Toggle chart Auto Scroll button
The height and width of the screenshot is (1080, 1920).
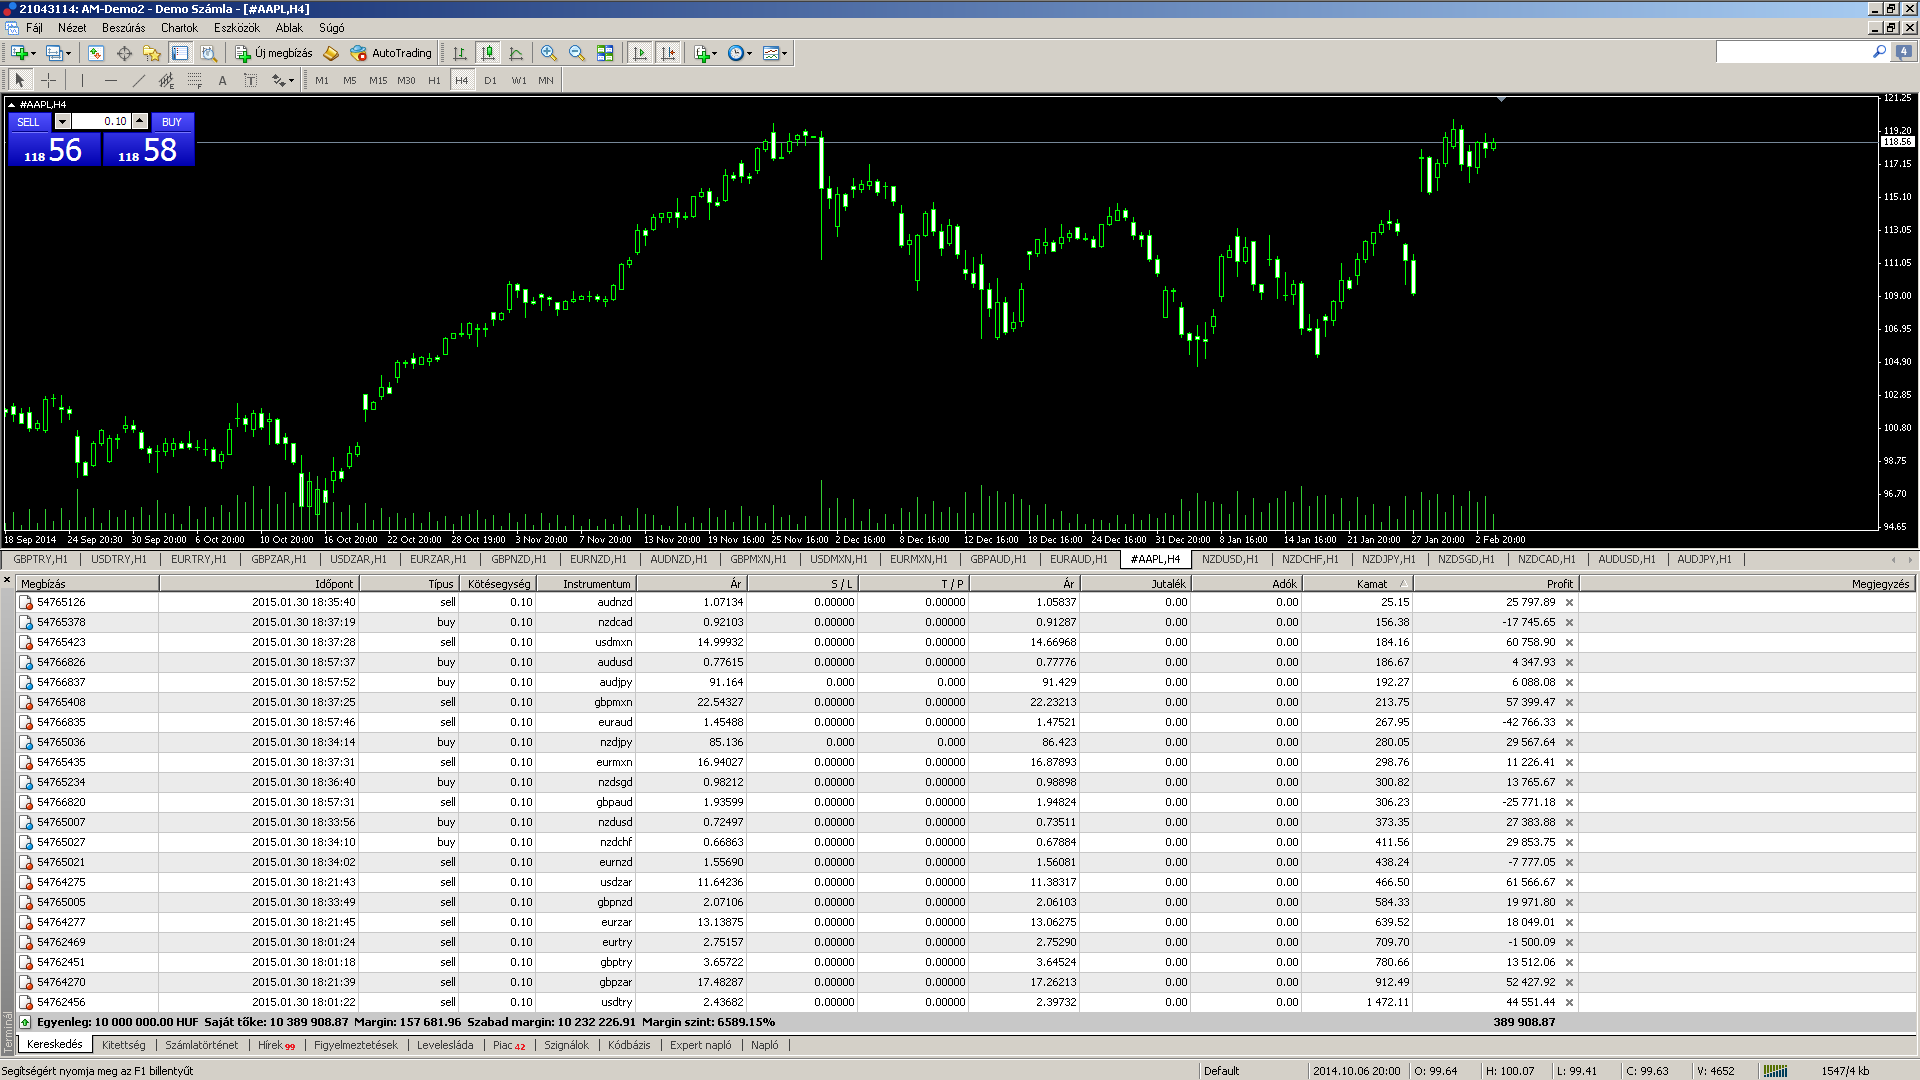point(640,53)
